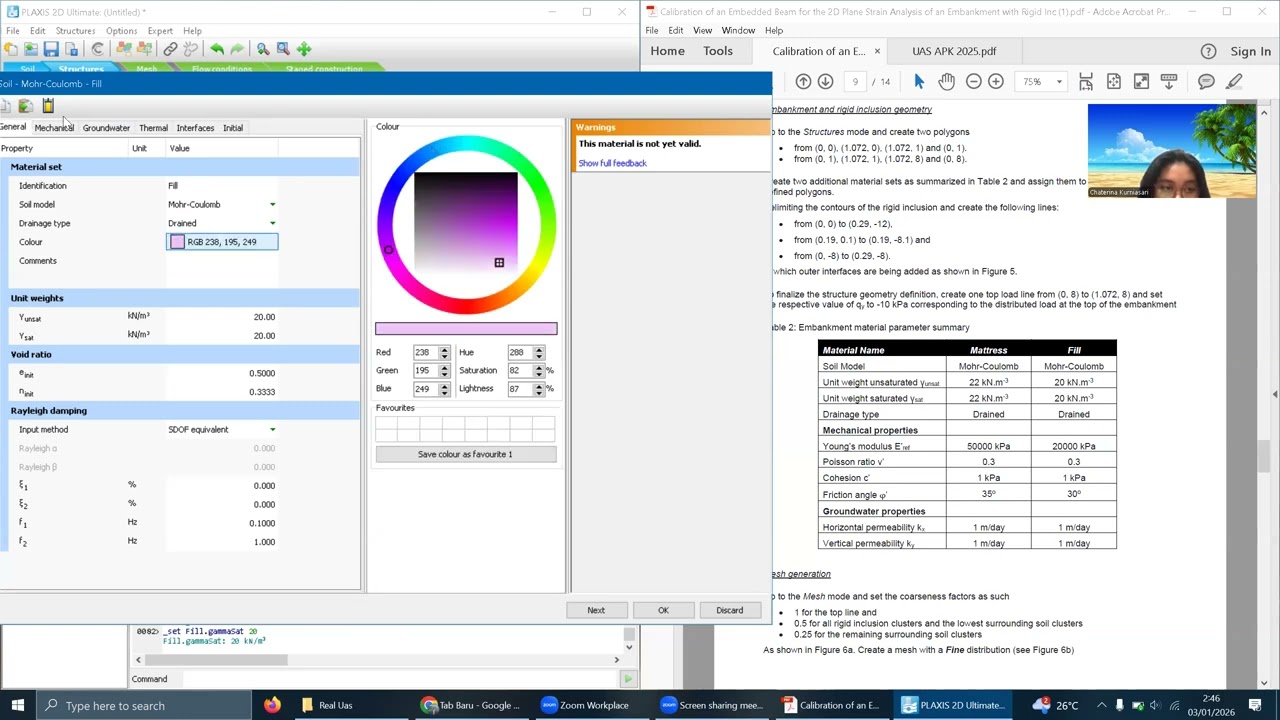Switch to the Mechanical tab
This screenshot has height=720, width=1280.
click(x=54, y=128)
